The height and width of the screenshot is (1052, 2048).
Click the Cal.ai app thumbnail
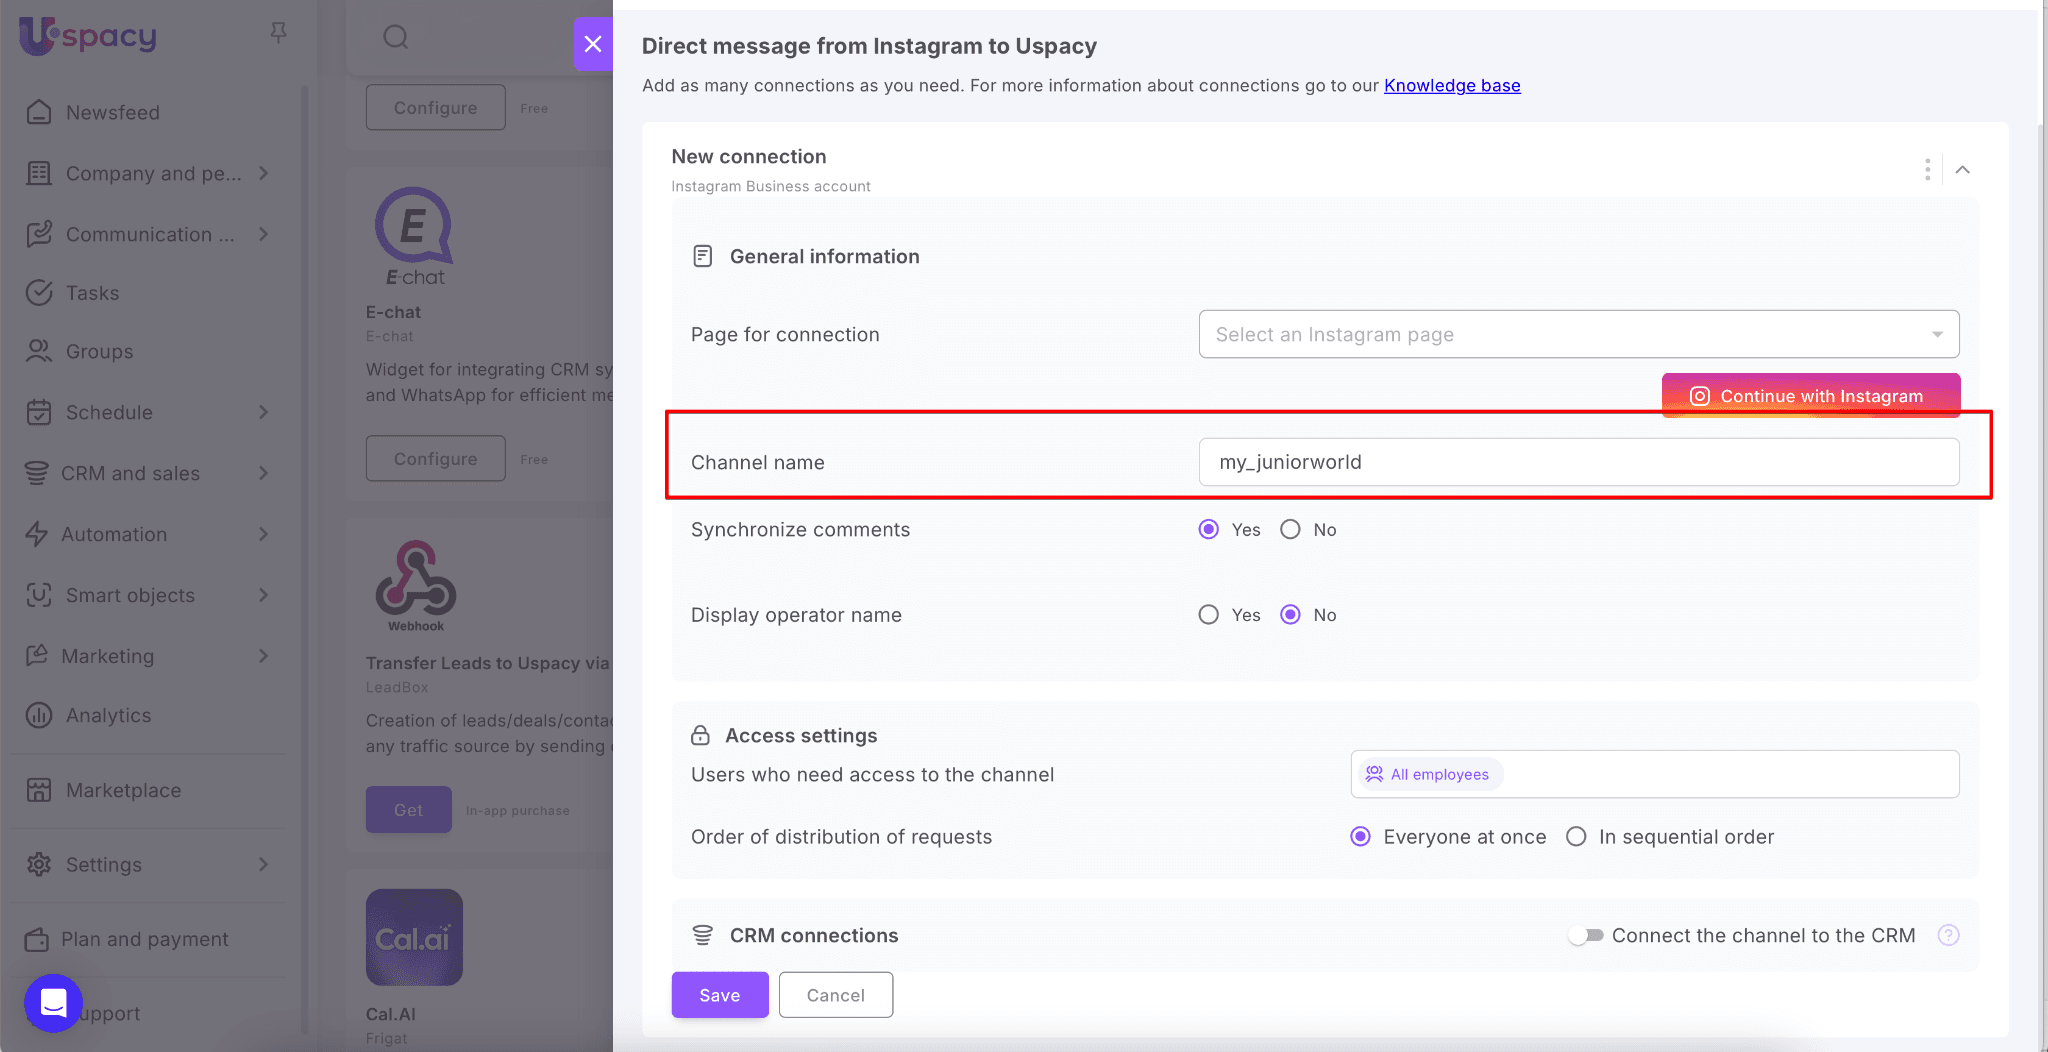point(414,937)
